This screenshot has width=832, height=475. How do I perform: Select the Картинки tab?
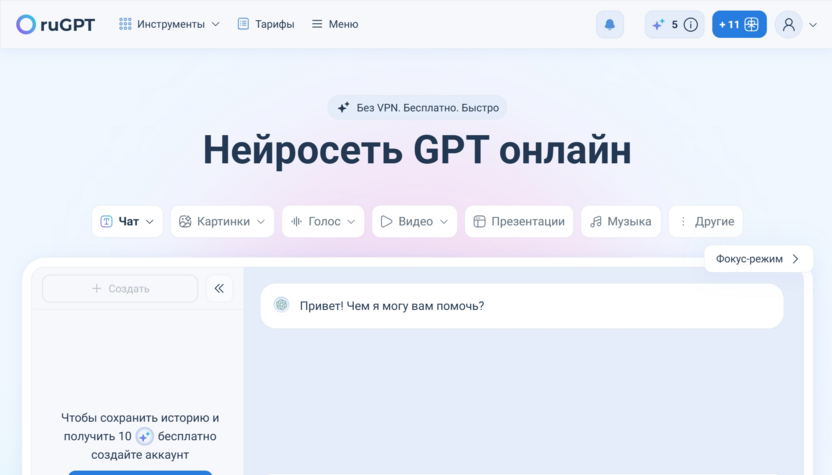click(222, 221)
